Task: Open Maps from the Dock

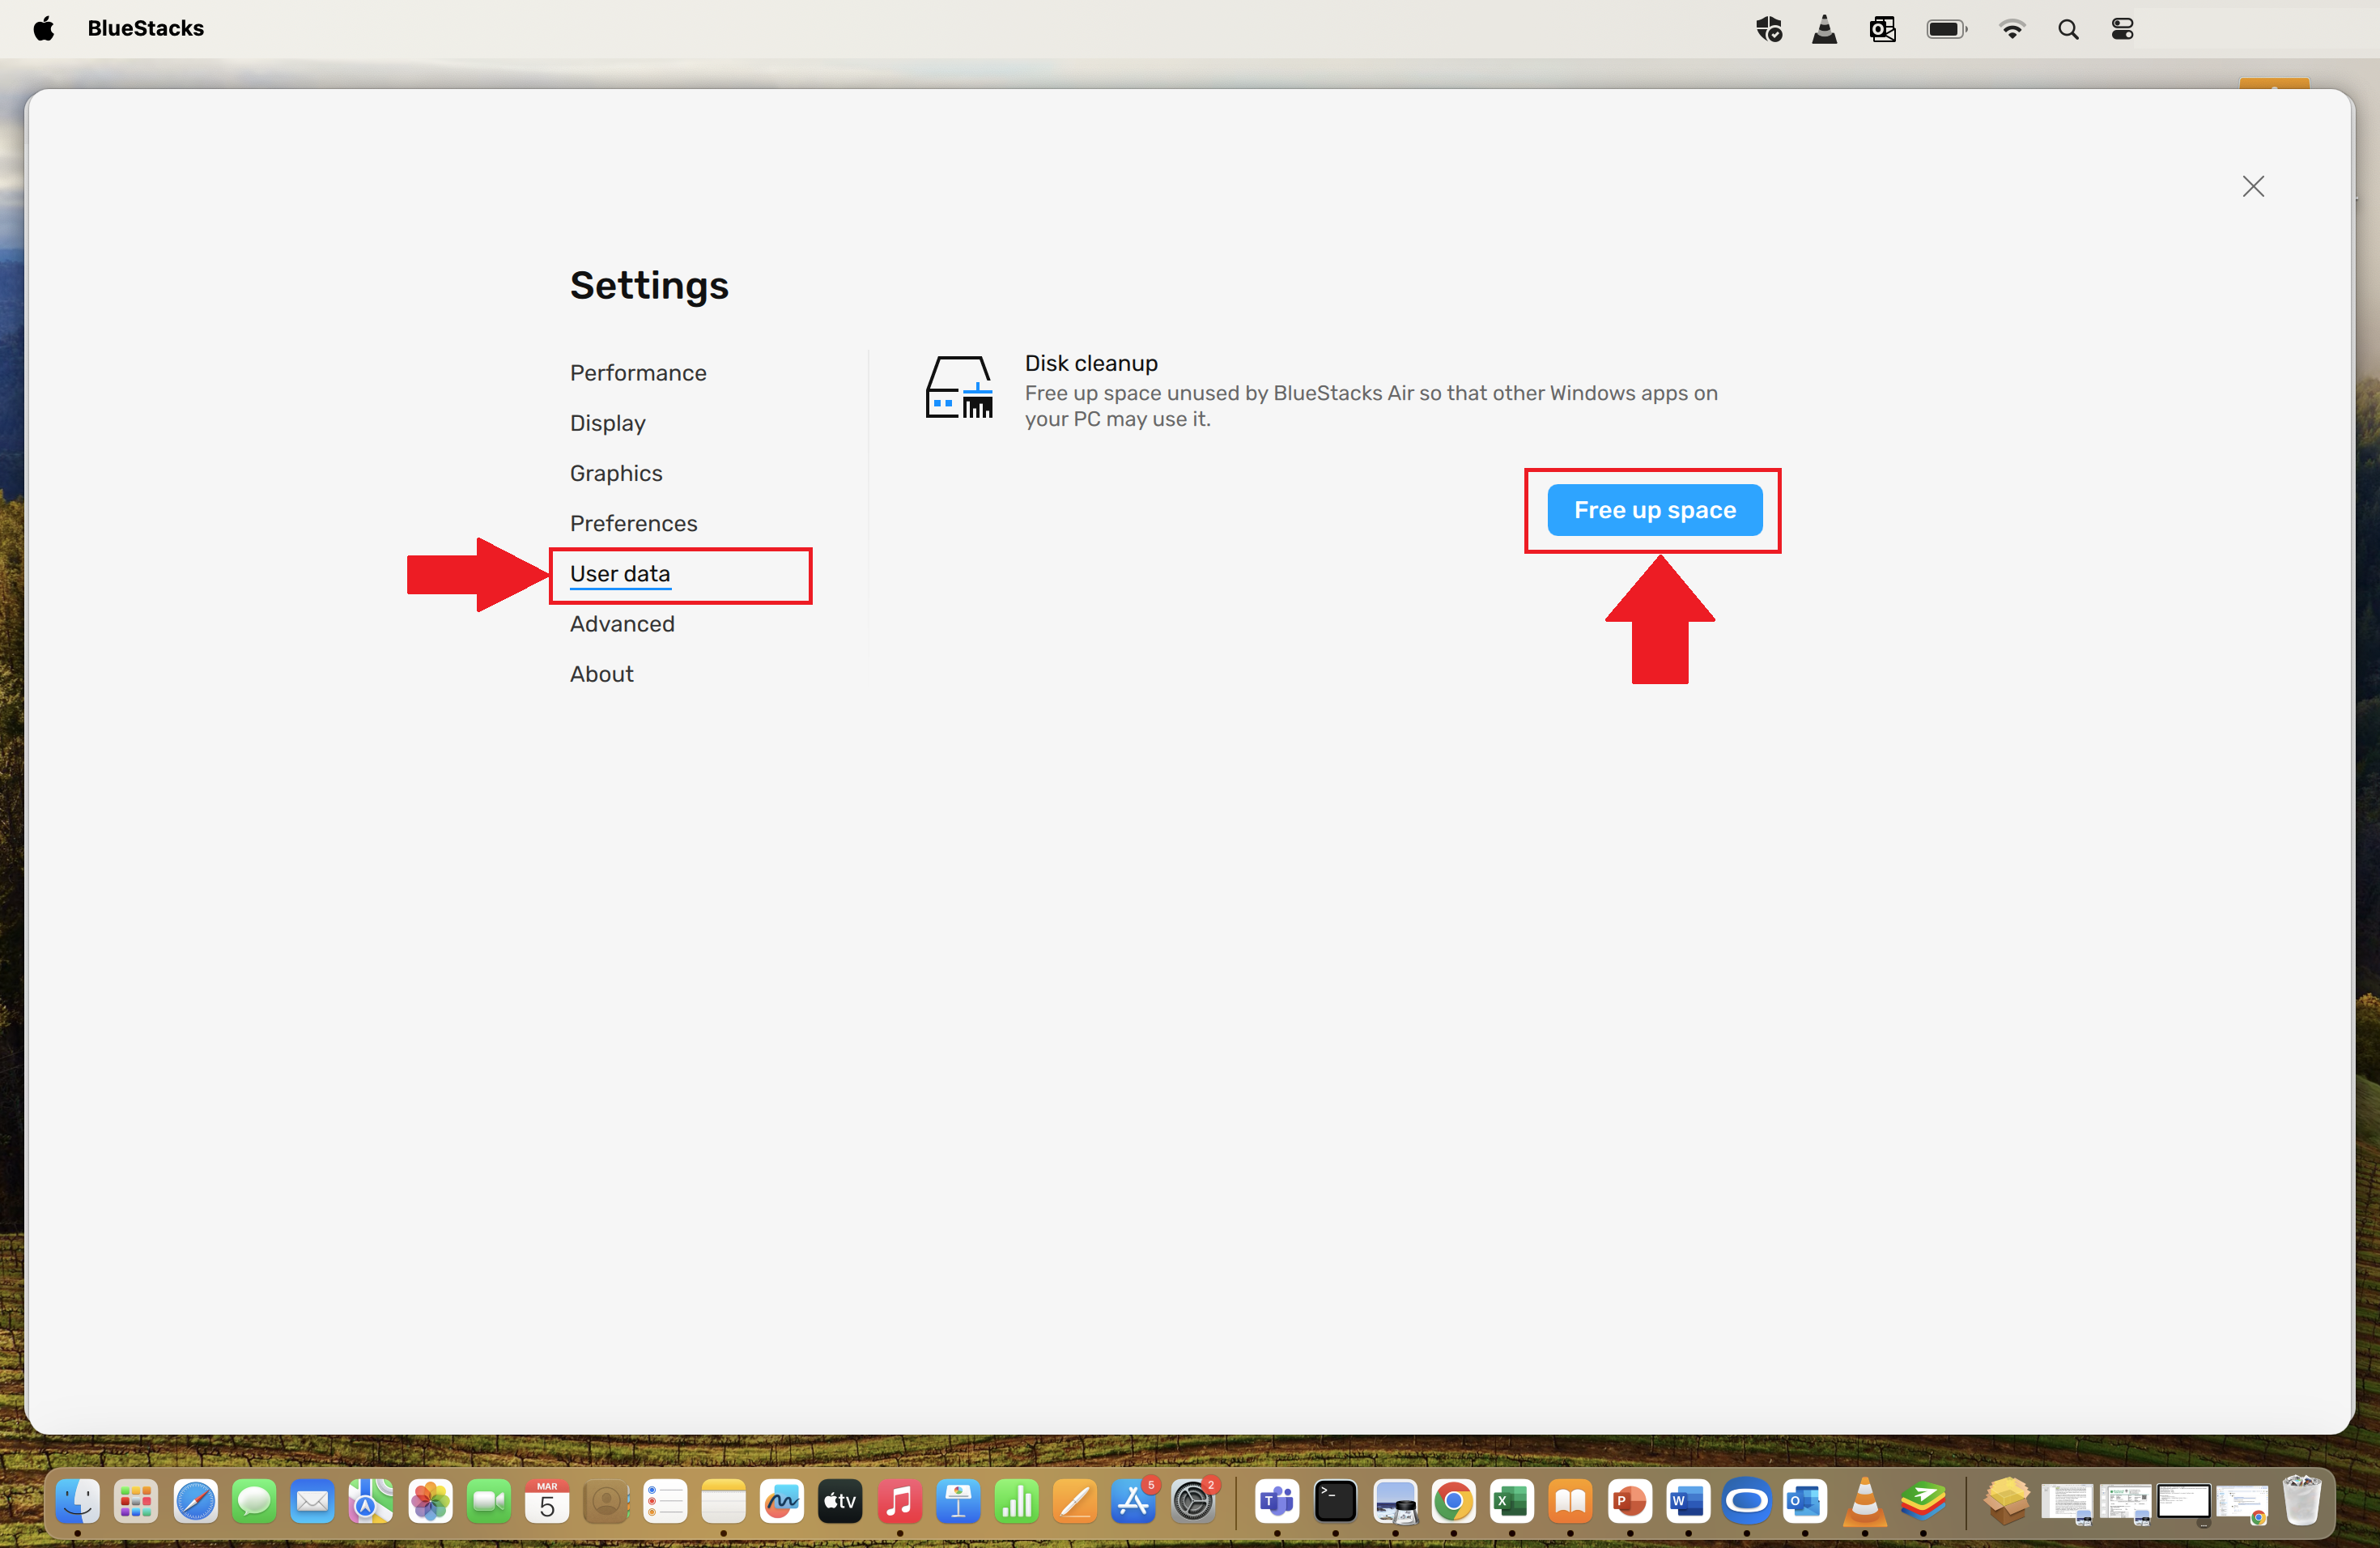Action: click(x=371, y=1501)
